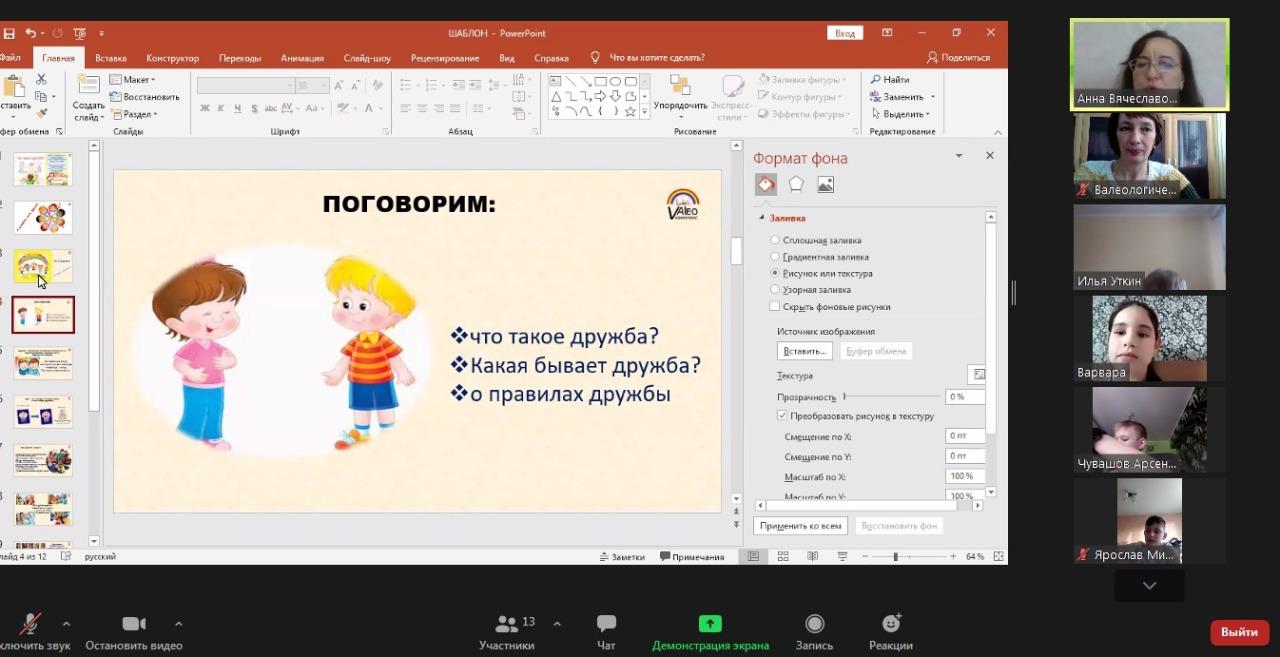Open the Fill paint bucket tab in Формат фона

765,184
